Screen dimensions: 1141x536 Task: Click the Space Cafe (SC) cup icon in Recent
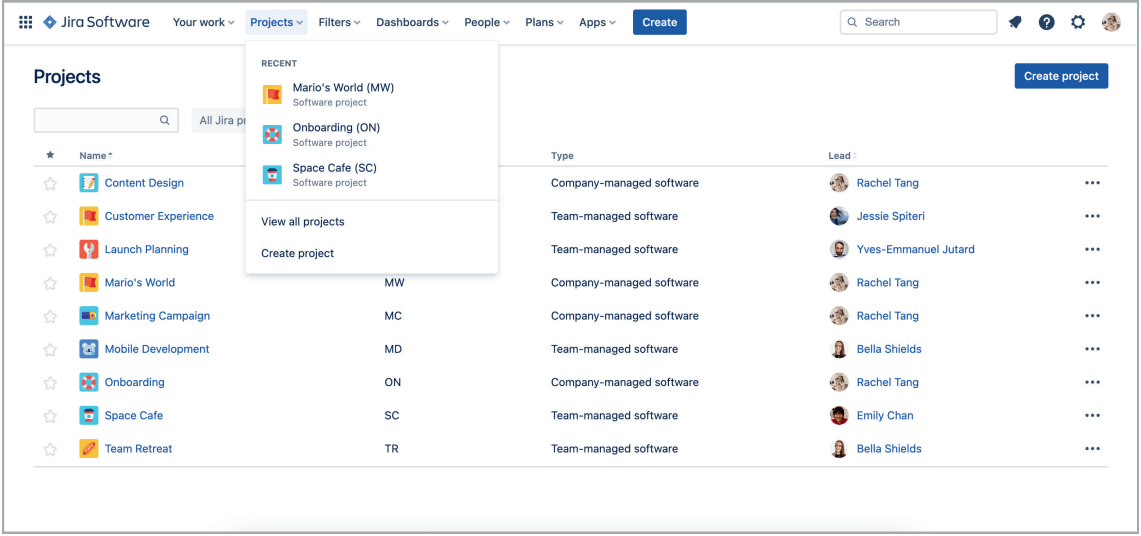pos(272,175)
